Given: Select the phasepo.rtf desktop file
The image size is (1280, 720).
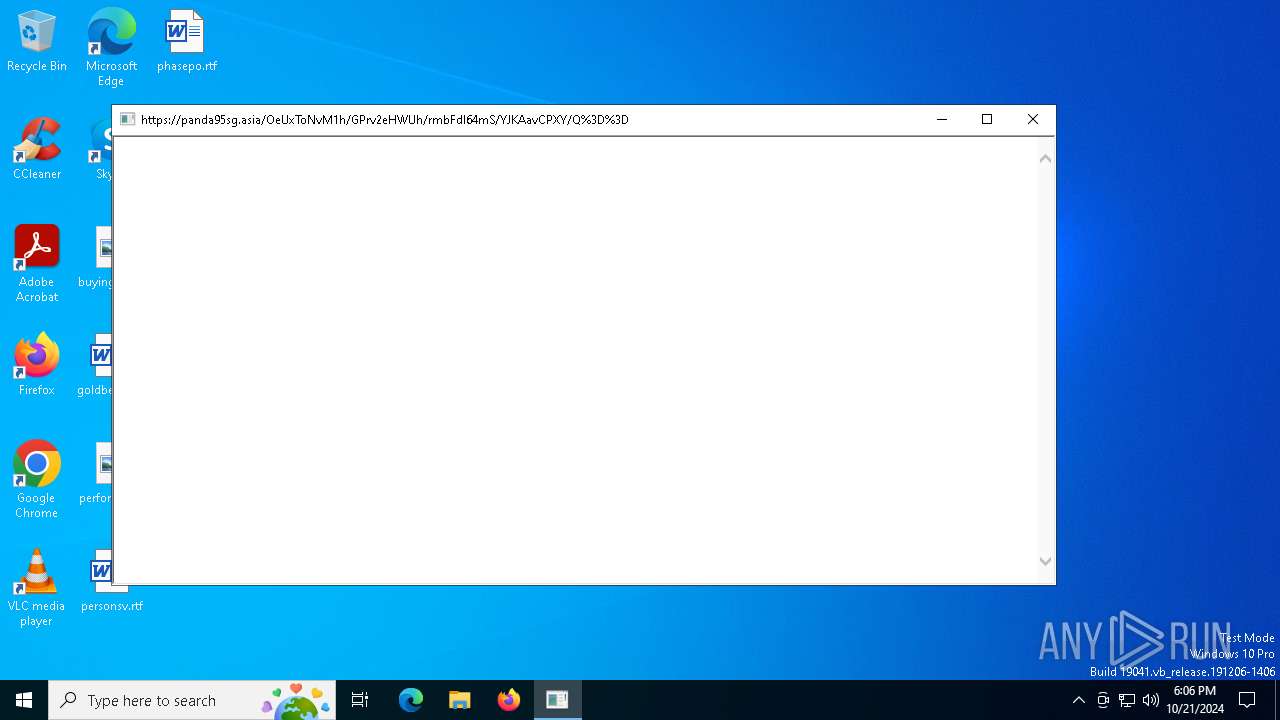Looking at the screenshot, I should [x=186, y=42].
